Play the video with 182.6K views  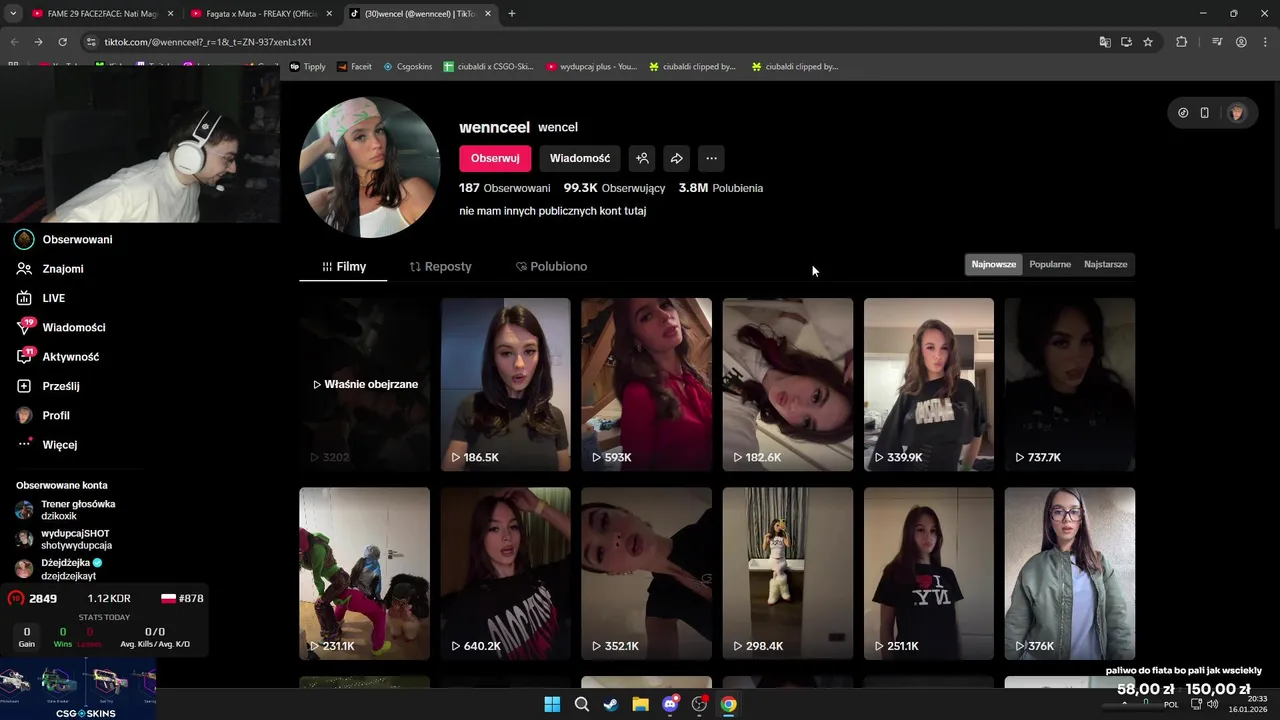pyautogui.click(x=788, y=384)
